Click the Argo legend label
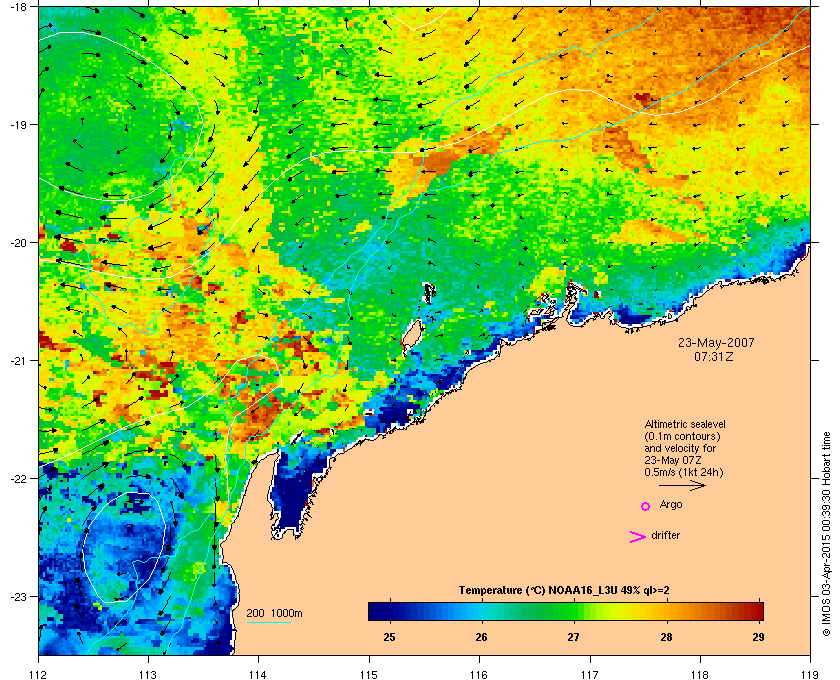This screenshot has width=840, height=680. [x=671, y=505]
